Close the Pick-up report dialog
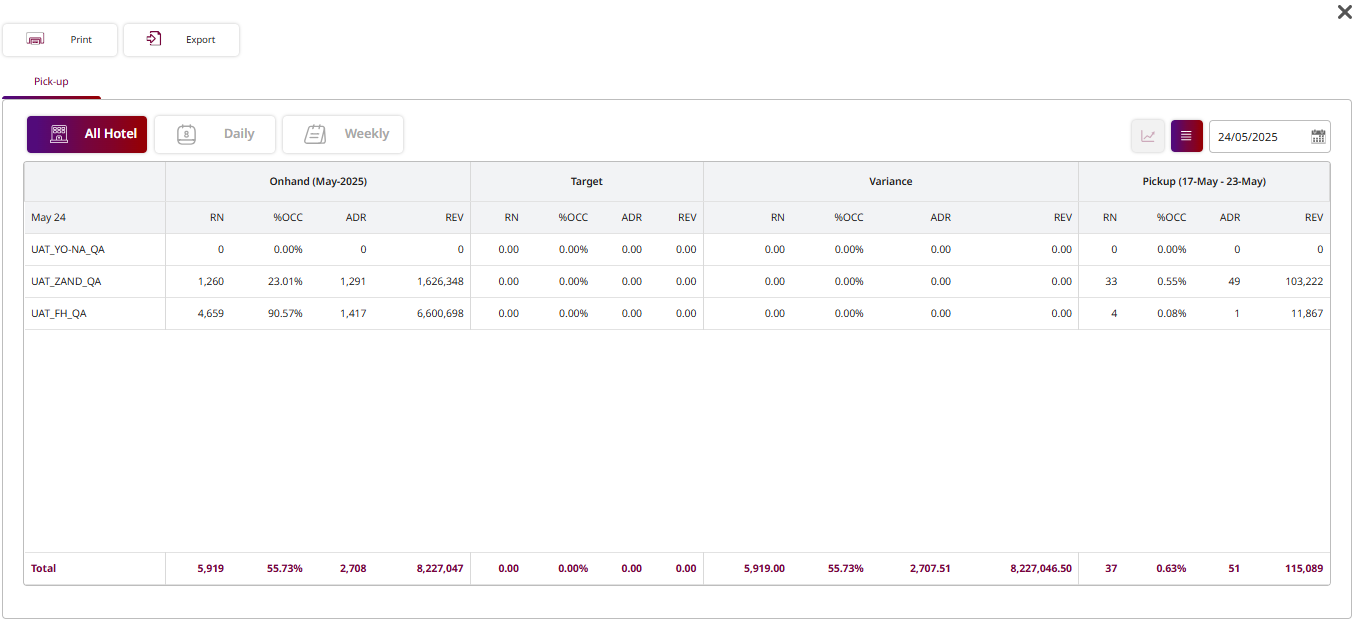1357x630 pixels. pyautogui.click(x=1344, y=12)
